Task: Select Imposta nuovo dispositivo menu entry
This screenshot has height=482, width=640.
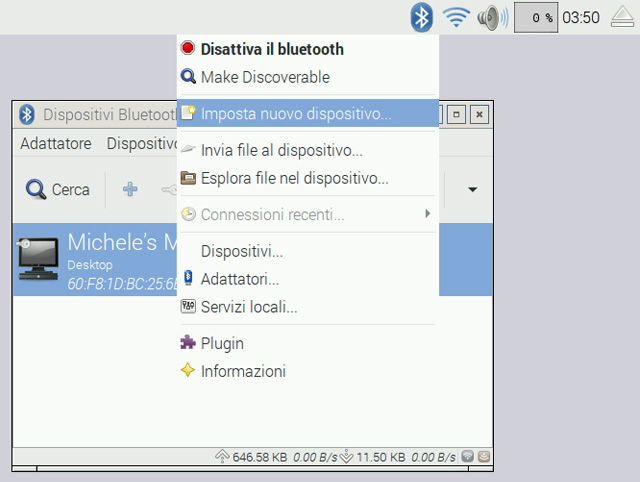Action: click(295, 113)
